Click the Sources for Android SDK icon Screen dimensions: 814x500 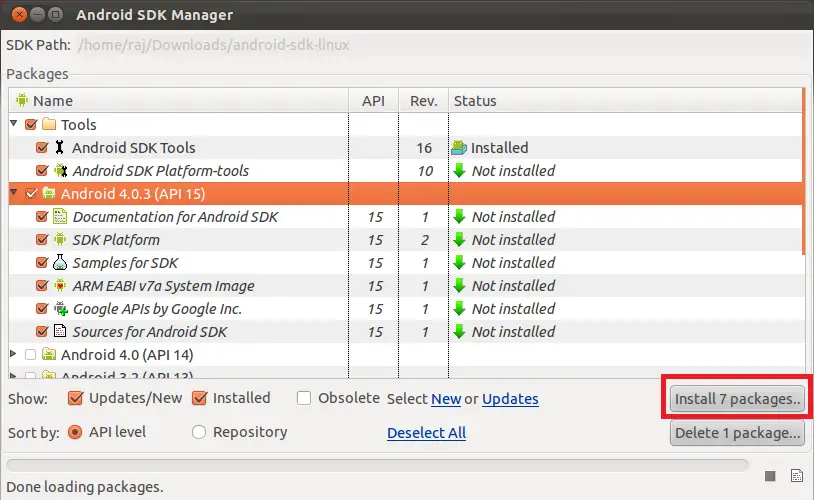coord(60,331)
